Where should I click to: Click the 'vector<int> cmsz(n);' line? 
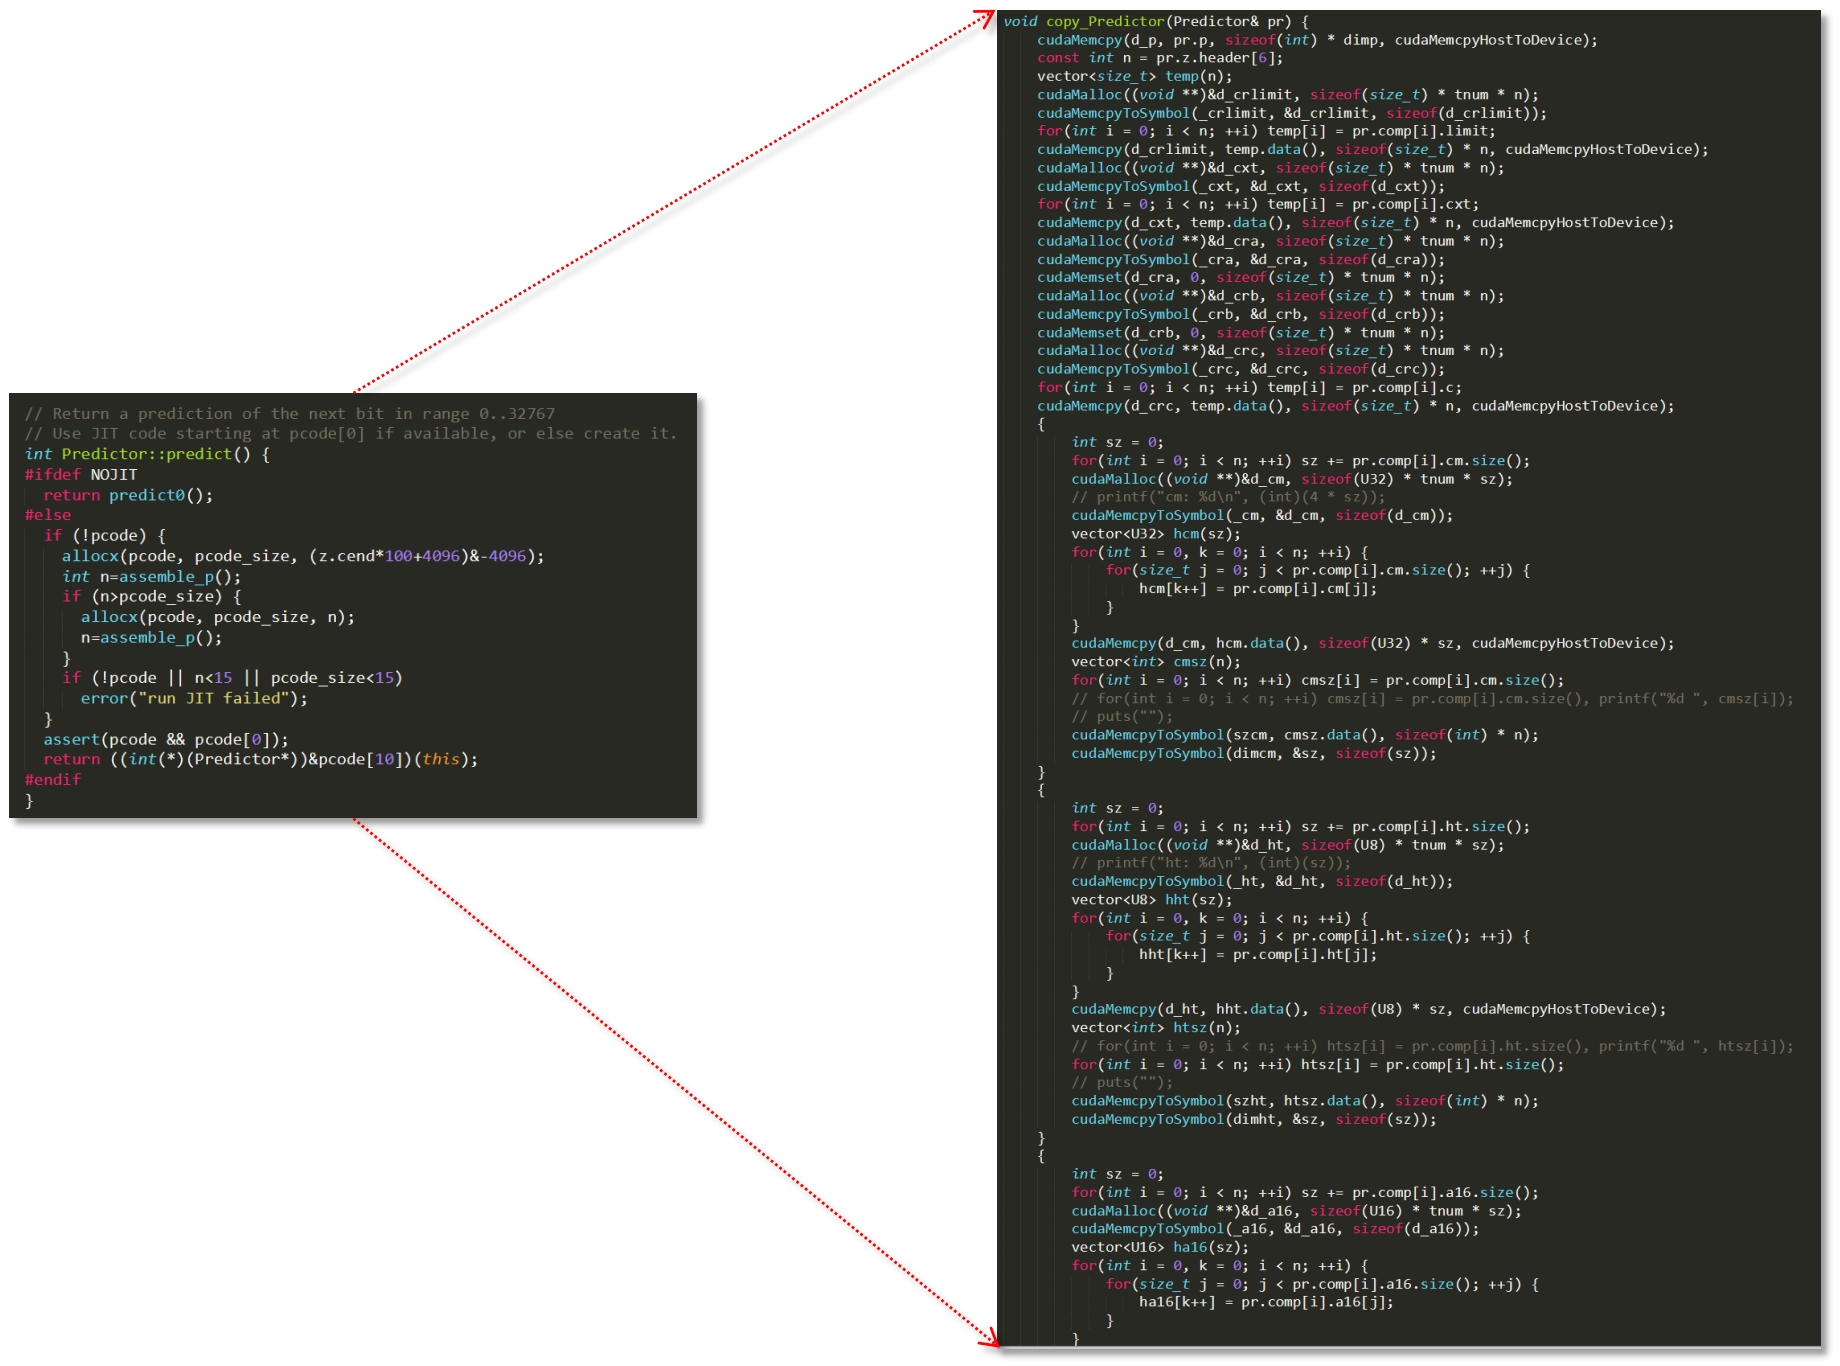1156,662
